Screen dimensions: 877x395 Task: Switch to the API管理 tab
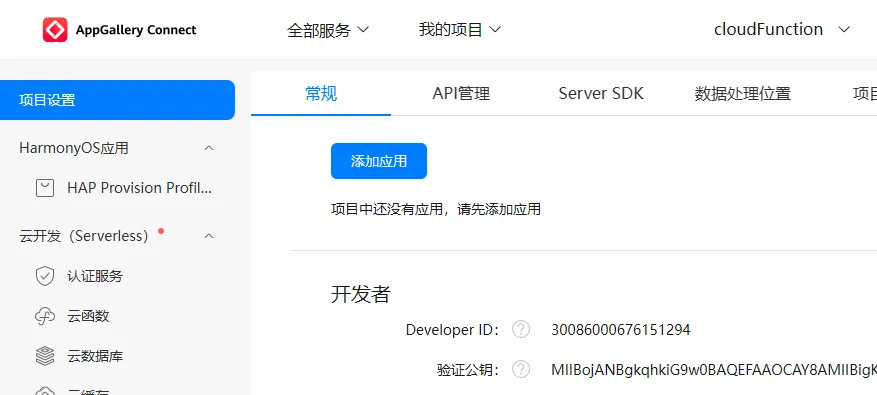click(x=461, y=93)
